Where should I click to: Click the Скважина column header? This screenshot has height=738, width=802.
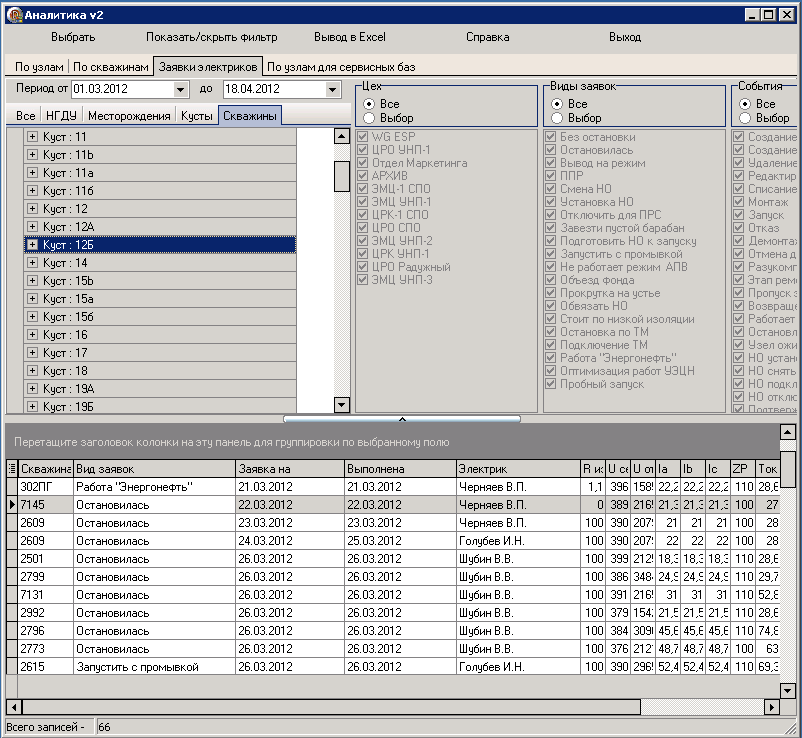click(46, 469)
